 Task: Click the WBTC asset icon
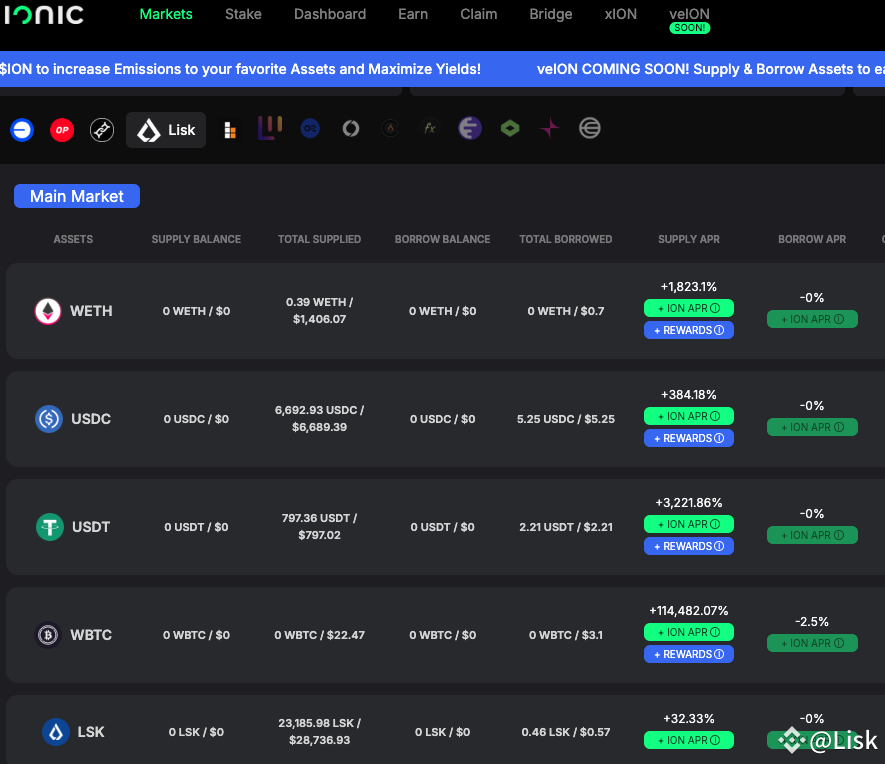(x=47, y=635)
